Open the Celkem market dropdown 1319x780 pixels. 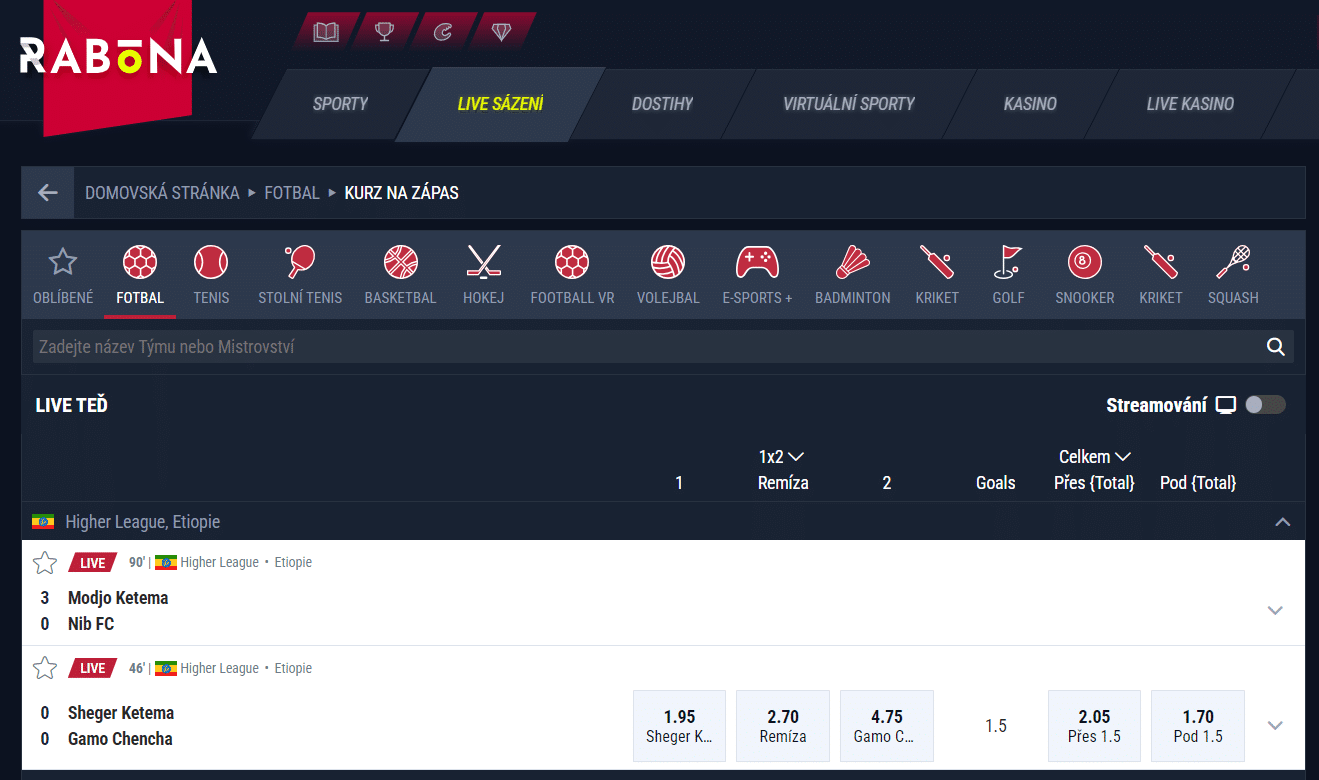tap(1095, 457)
